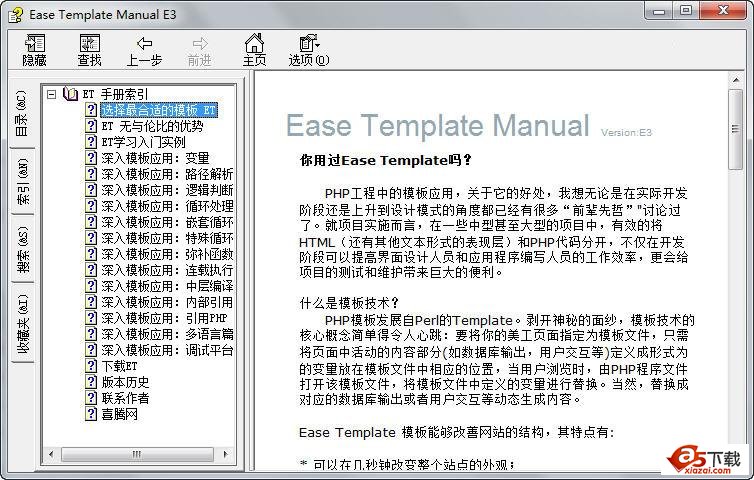
Task: Open the 查找 (Find) toolbar icon
Action: click(x=90, y=43)
